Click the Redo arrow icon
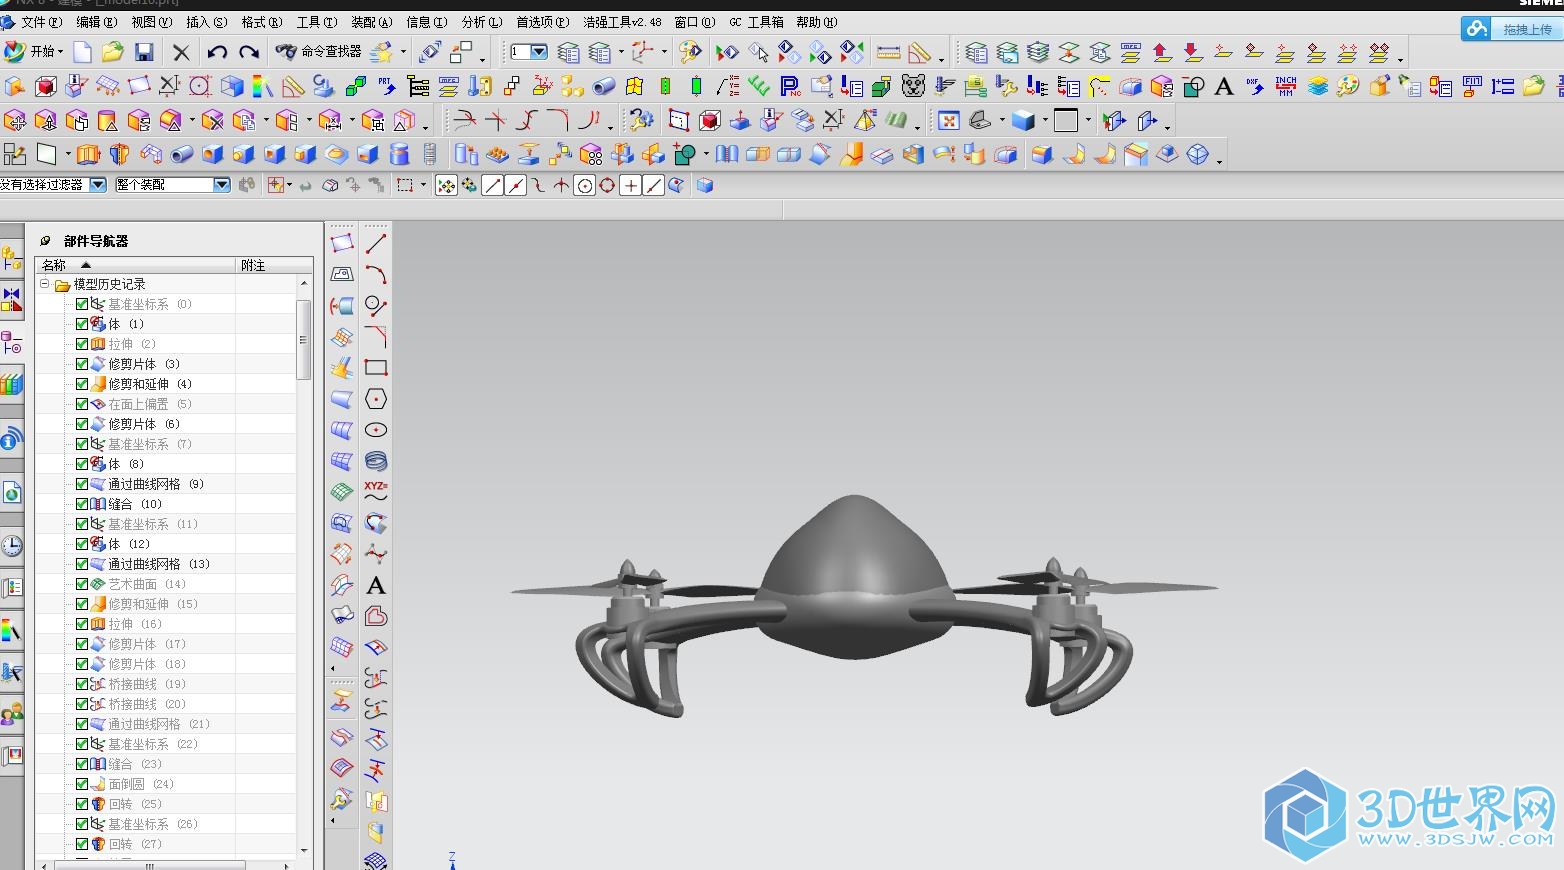 click(x=249, y=52)
